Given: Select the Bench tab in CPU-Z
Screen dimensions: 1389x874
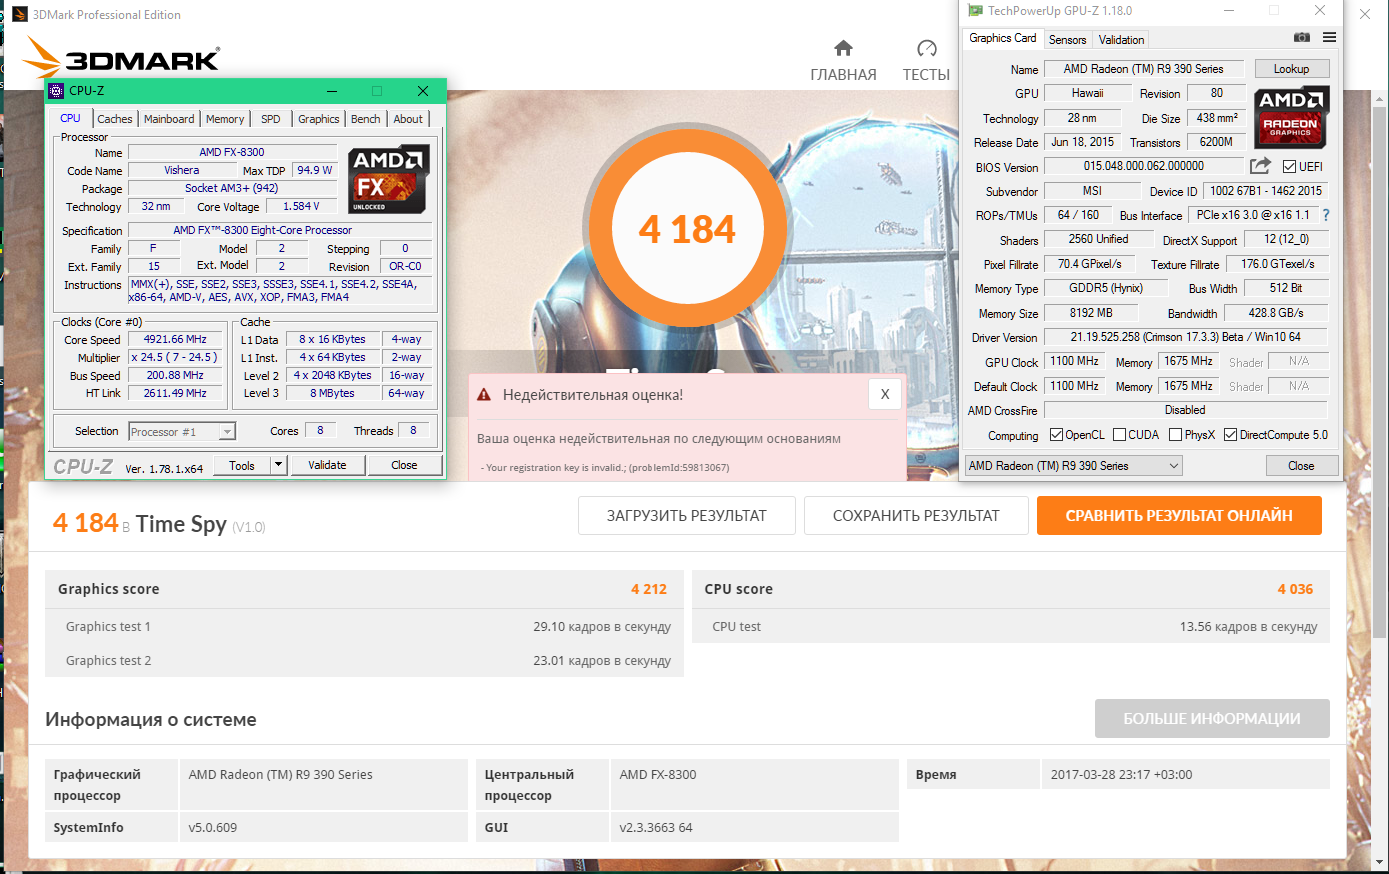Looking at the screenshot, I should 366,119.
